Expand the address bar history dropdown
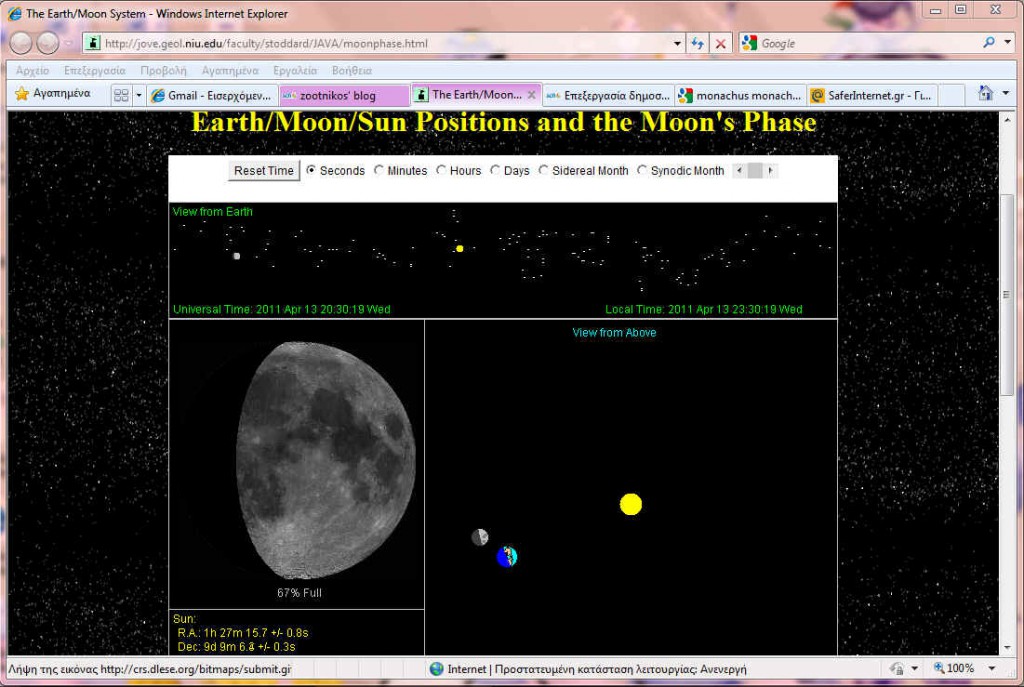 tap(677, 43)
